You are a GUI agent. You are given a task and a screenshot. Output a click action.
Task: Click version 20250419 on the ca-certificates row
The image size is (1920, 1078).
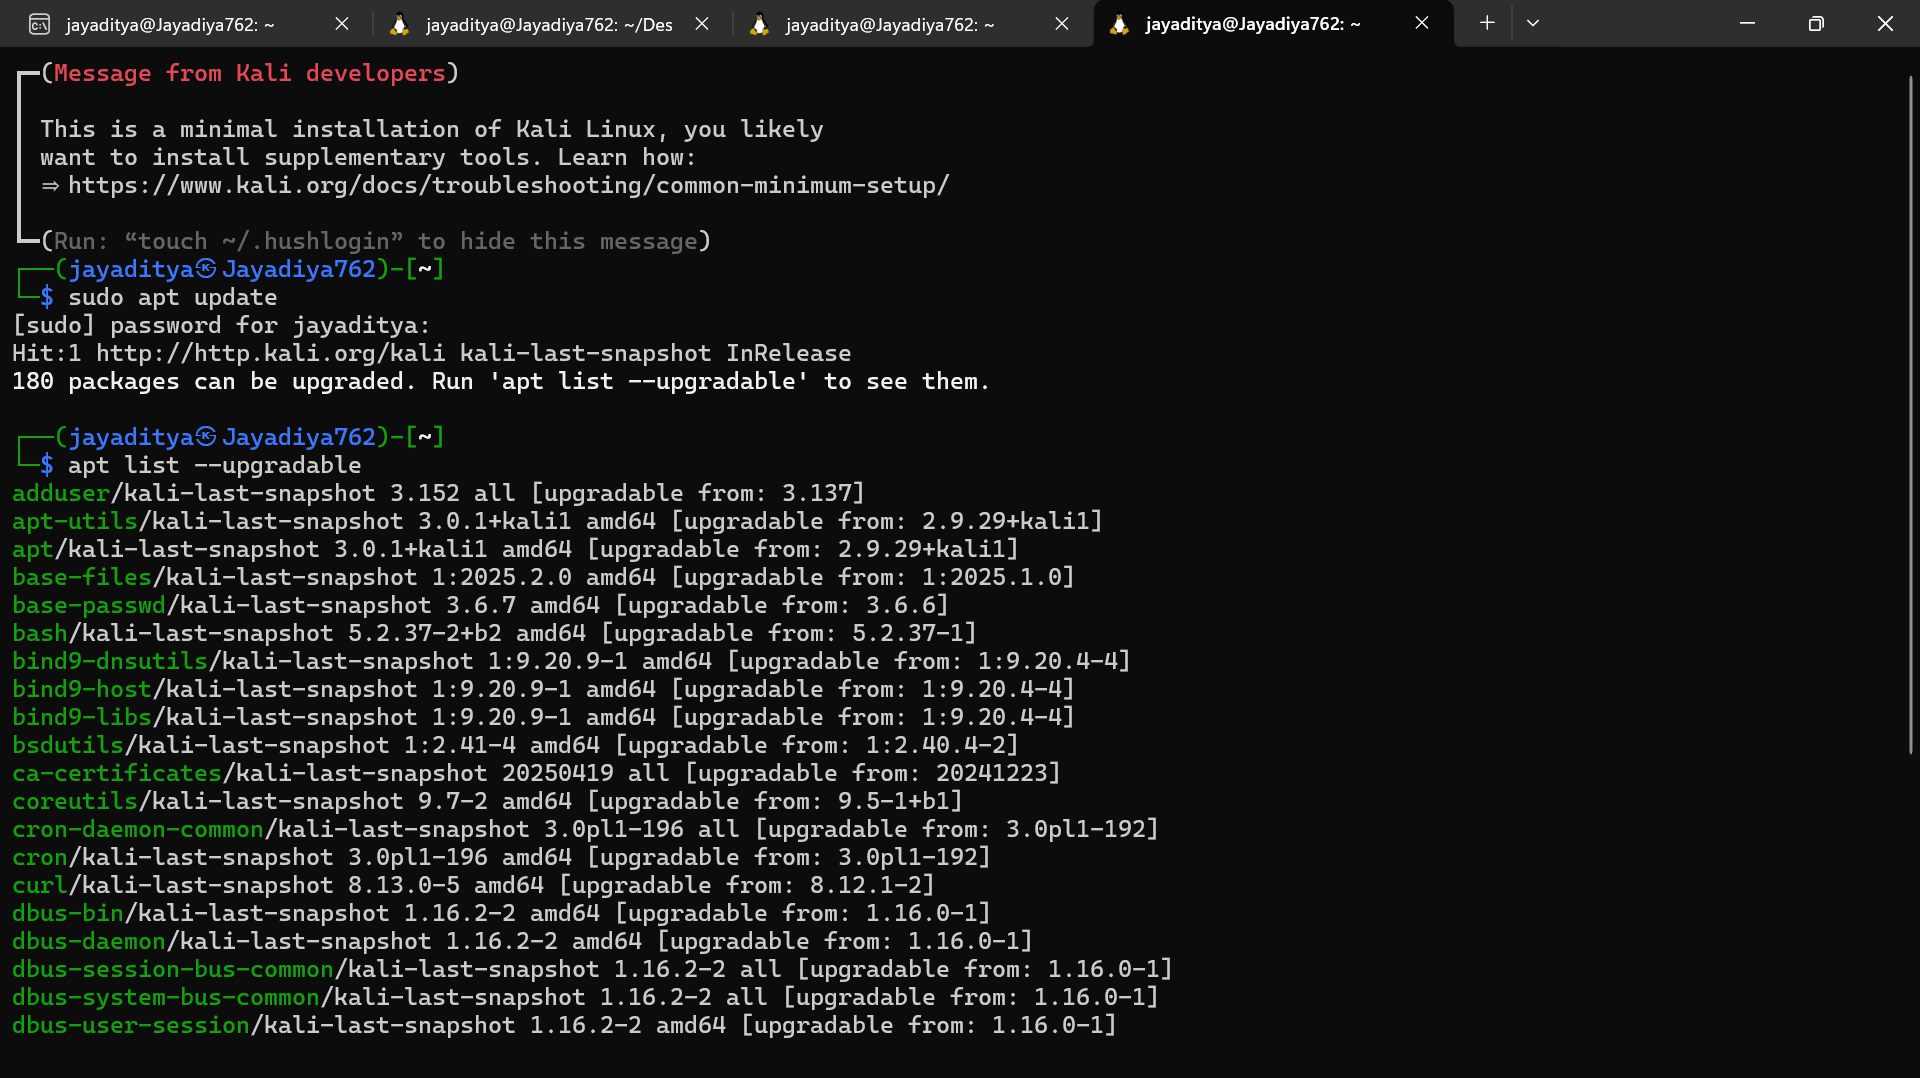[x=558, y=774]
